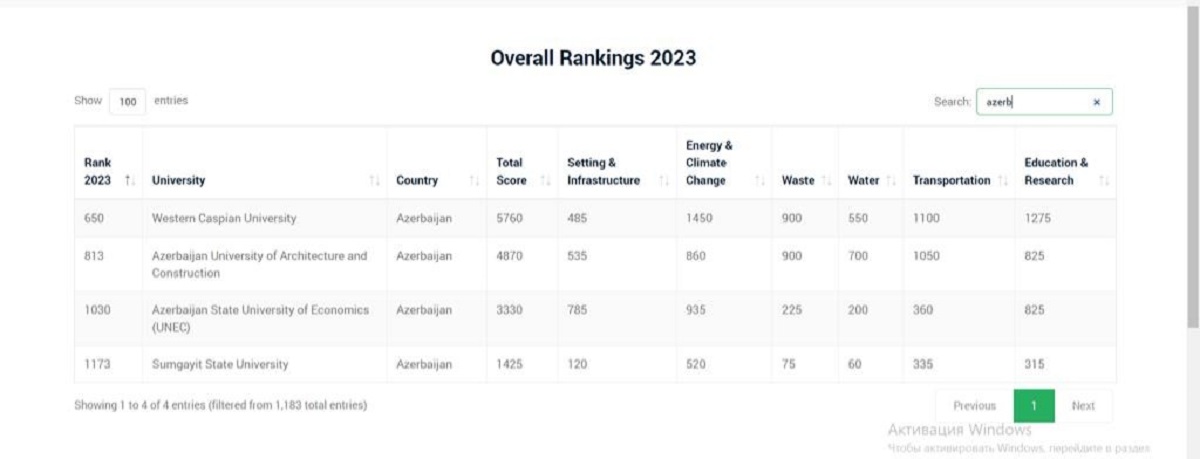This screenshot has width=1200, height=459.
Task: Select Sumgayit State University row
Action: tap(595, 364)
